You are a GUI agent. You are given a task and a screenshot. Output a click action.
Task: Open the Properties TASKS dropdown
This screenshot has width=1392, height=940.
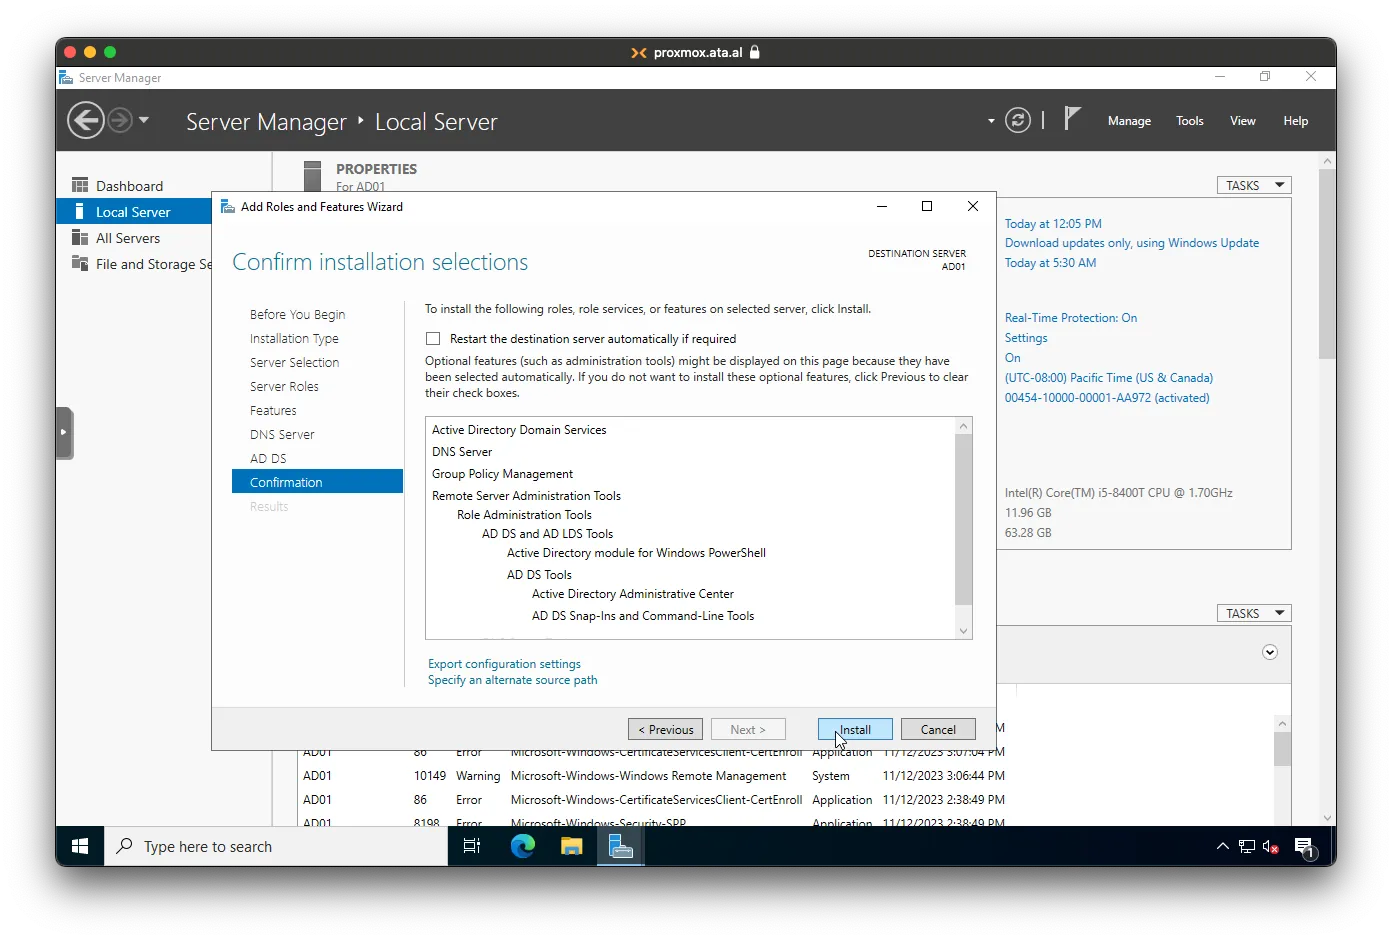pos(1254,185)
